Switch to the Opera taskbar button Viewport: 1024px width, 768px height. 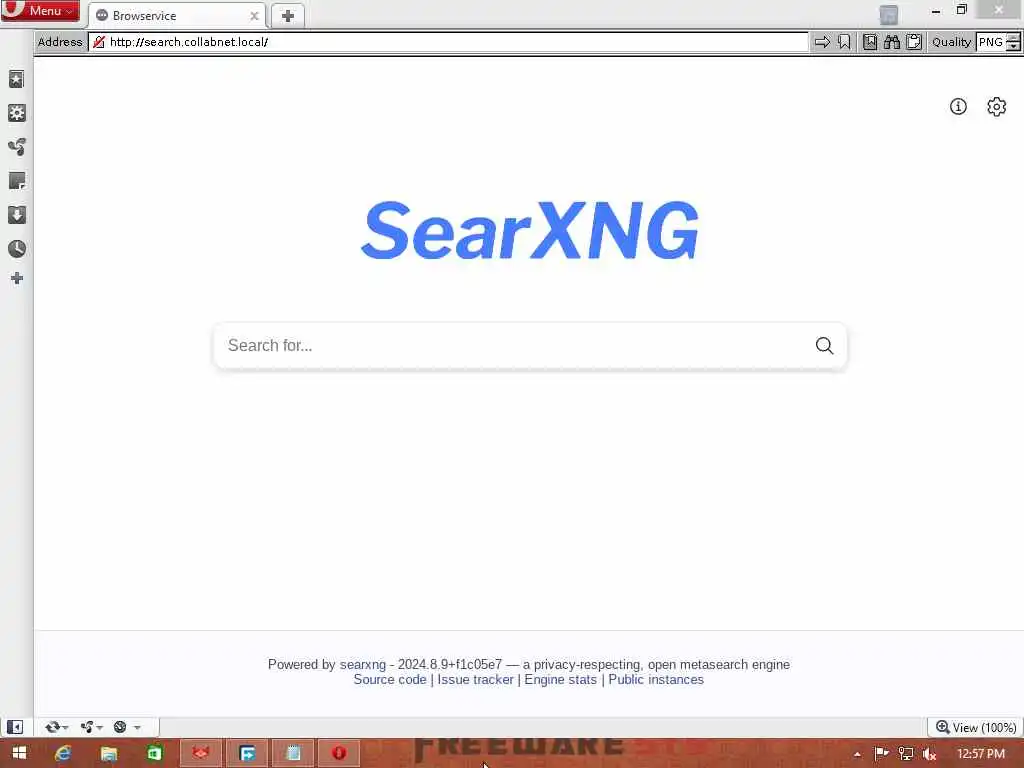coord(339,754)
